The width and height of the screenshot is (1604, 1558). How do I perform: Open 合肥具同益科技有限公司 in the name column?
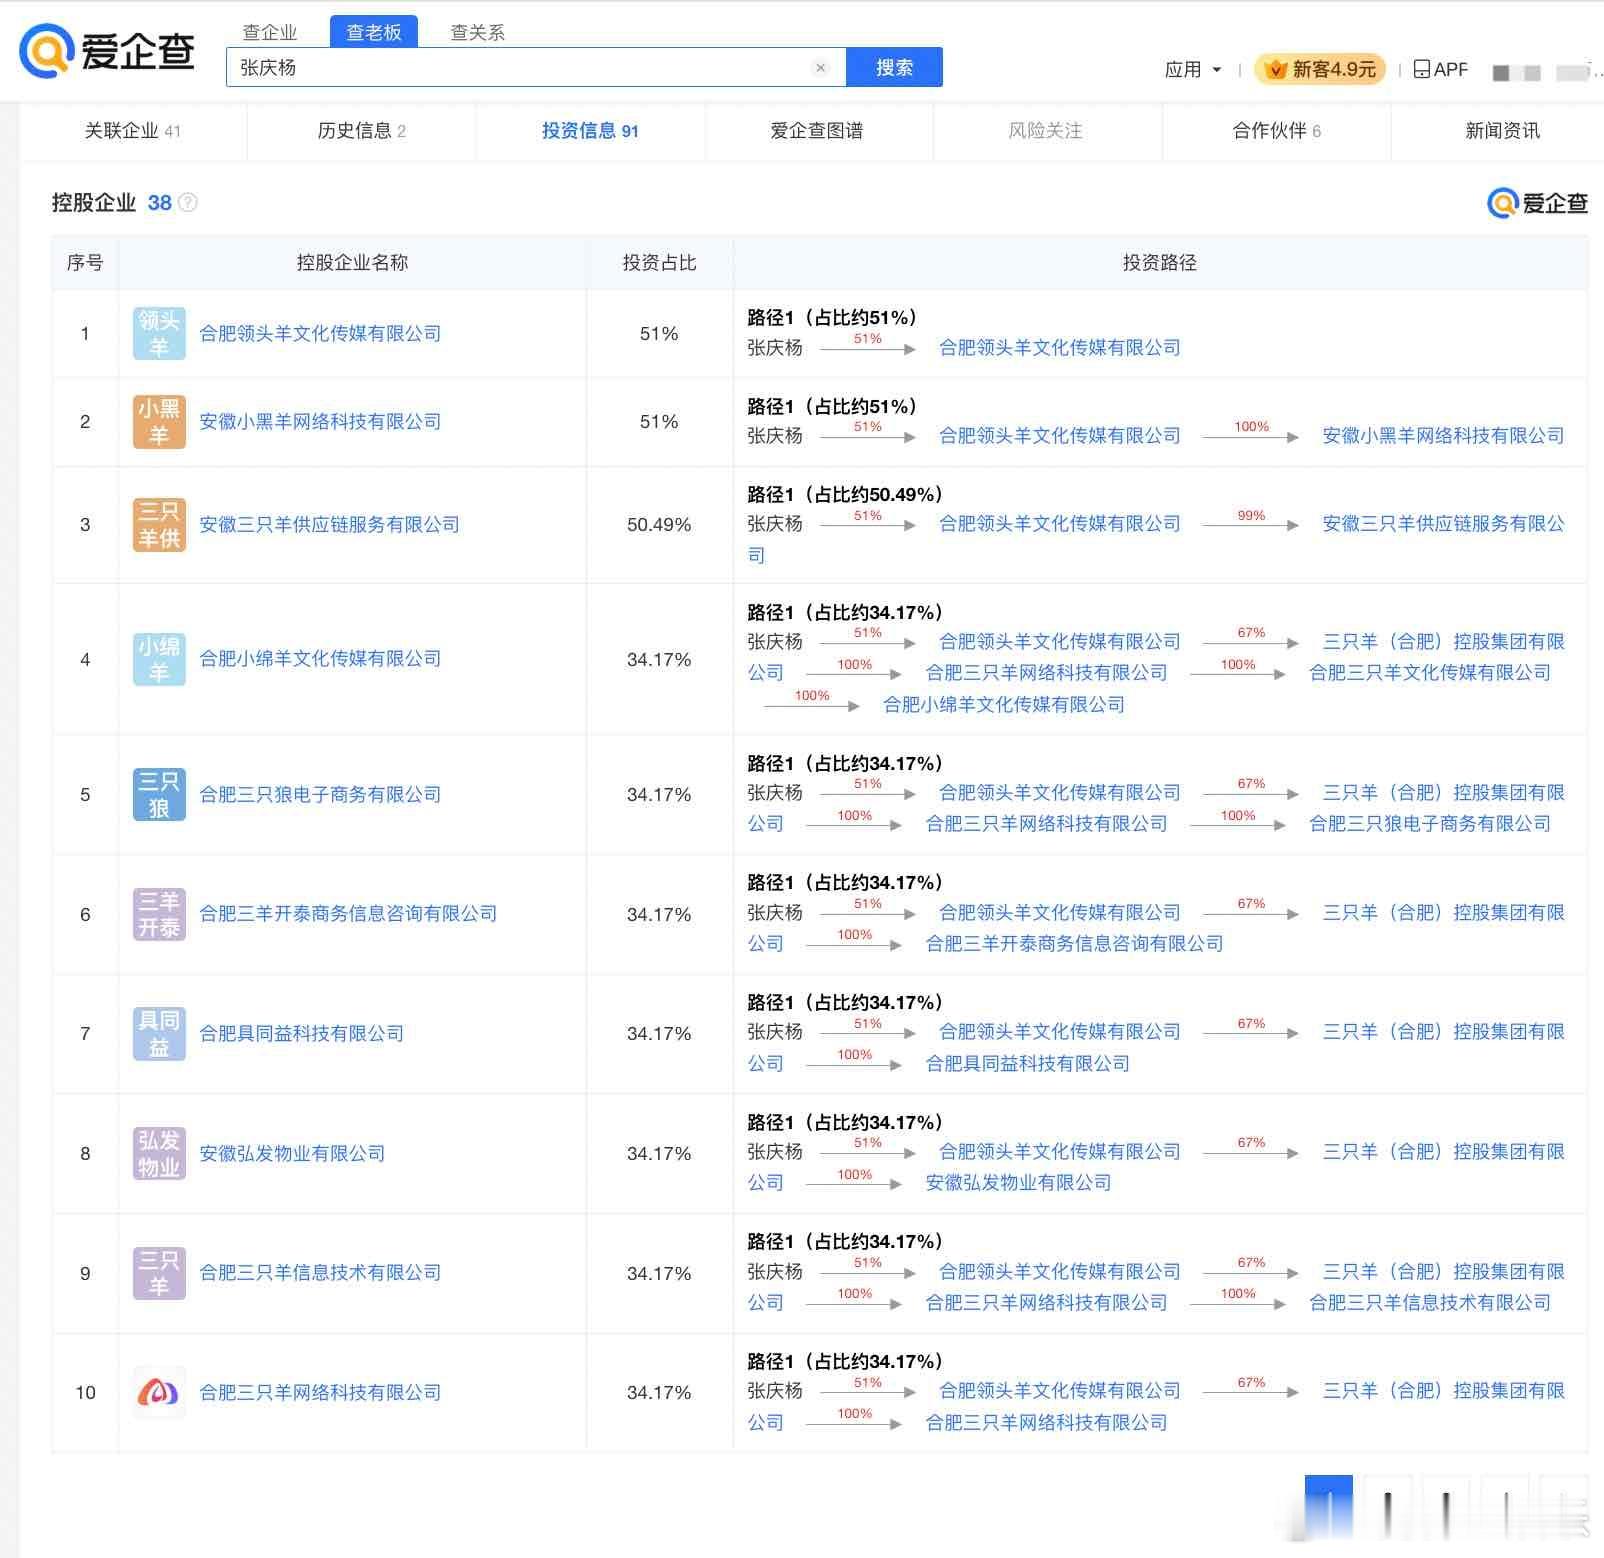301,1034
